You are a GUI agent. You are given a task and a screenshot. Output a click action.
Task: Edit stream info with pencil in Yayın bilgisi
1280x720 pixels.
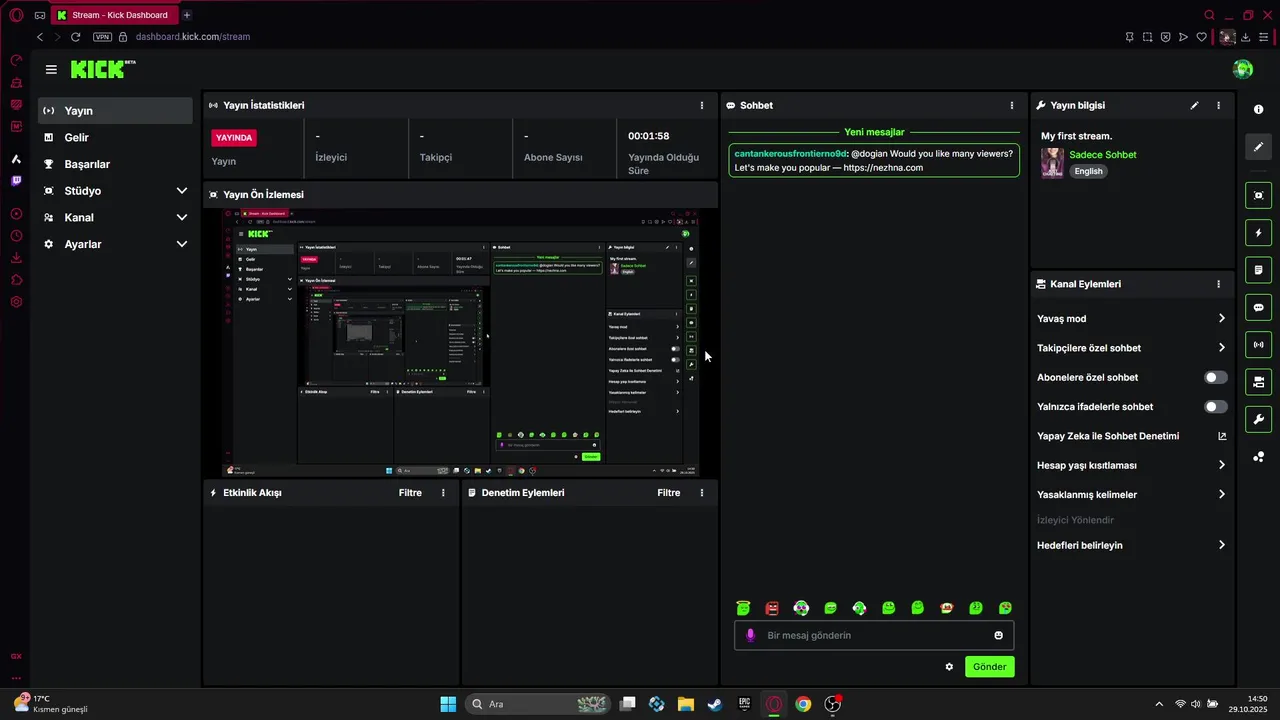(x=1194, y=105)
